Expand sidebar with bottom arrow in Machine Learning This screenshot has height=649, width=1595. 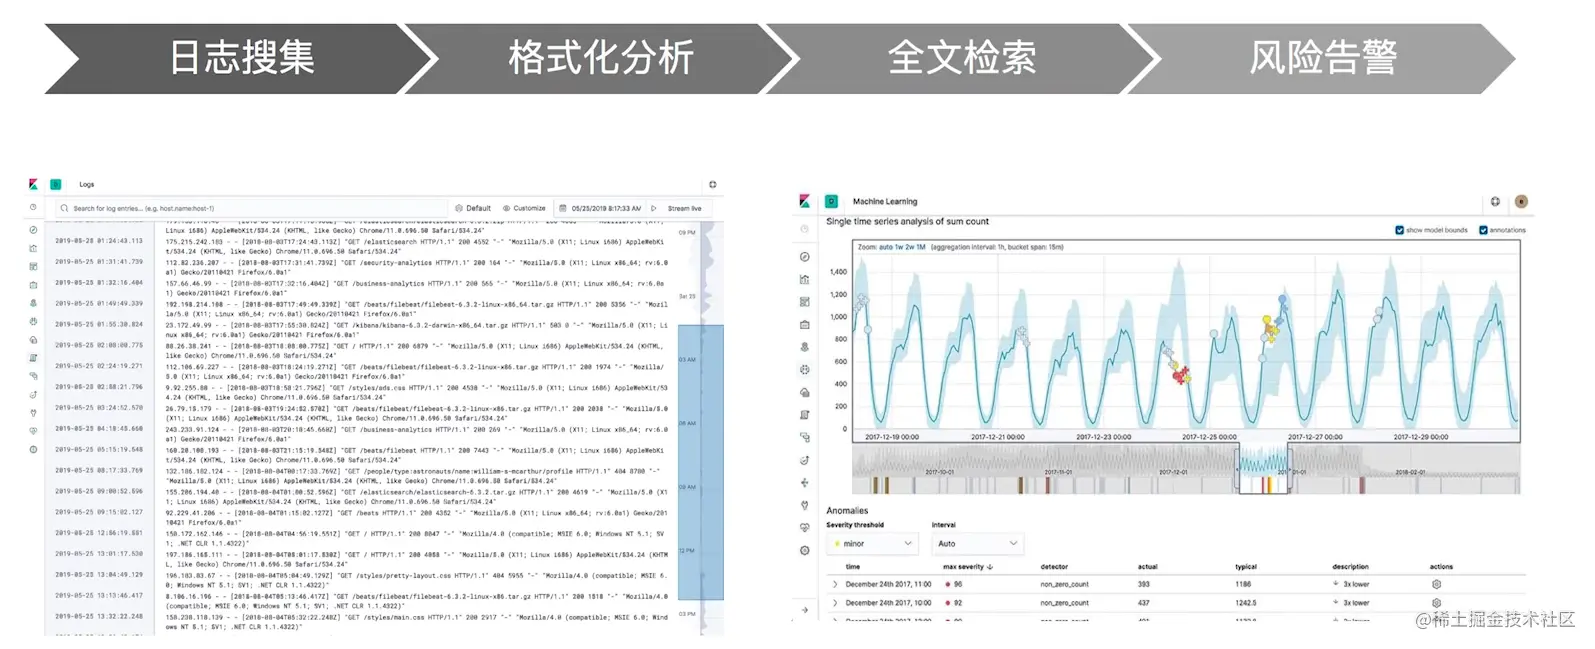coord(805,609)
